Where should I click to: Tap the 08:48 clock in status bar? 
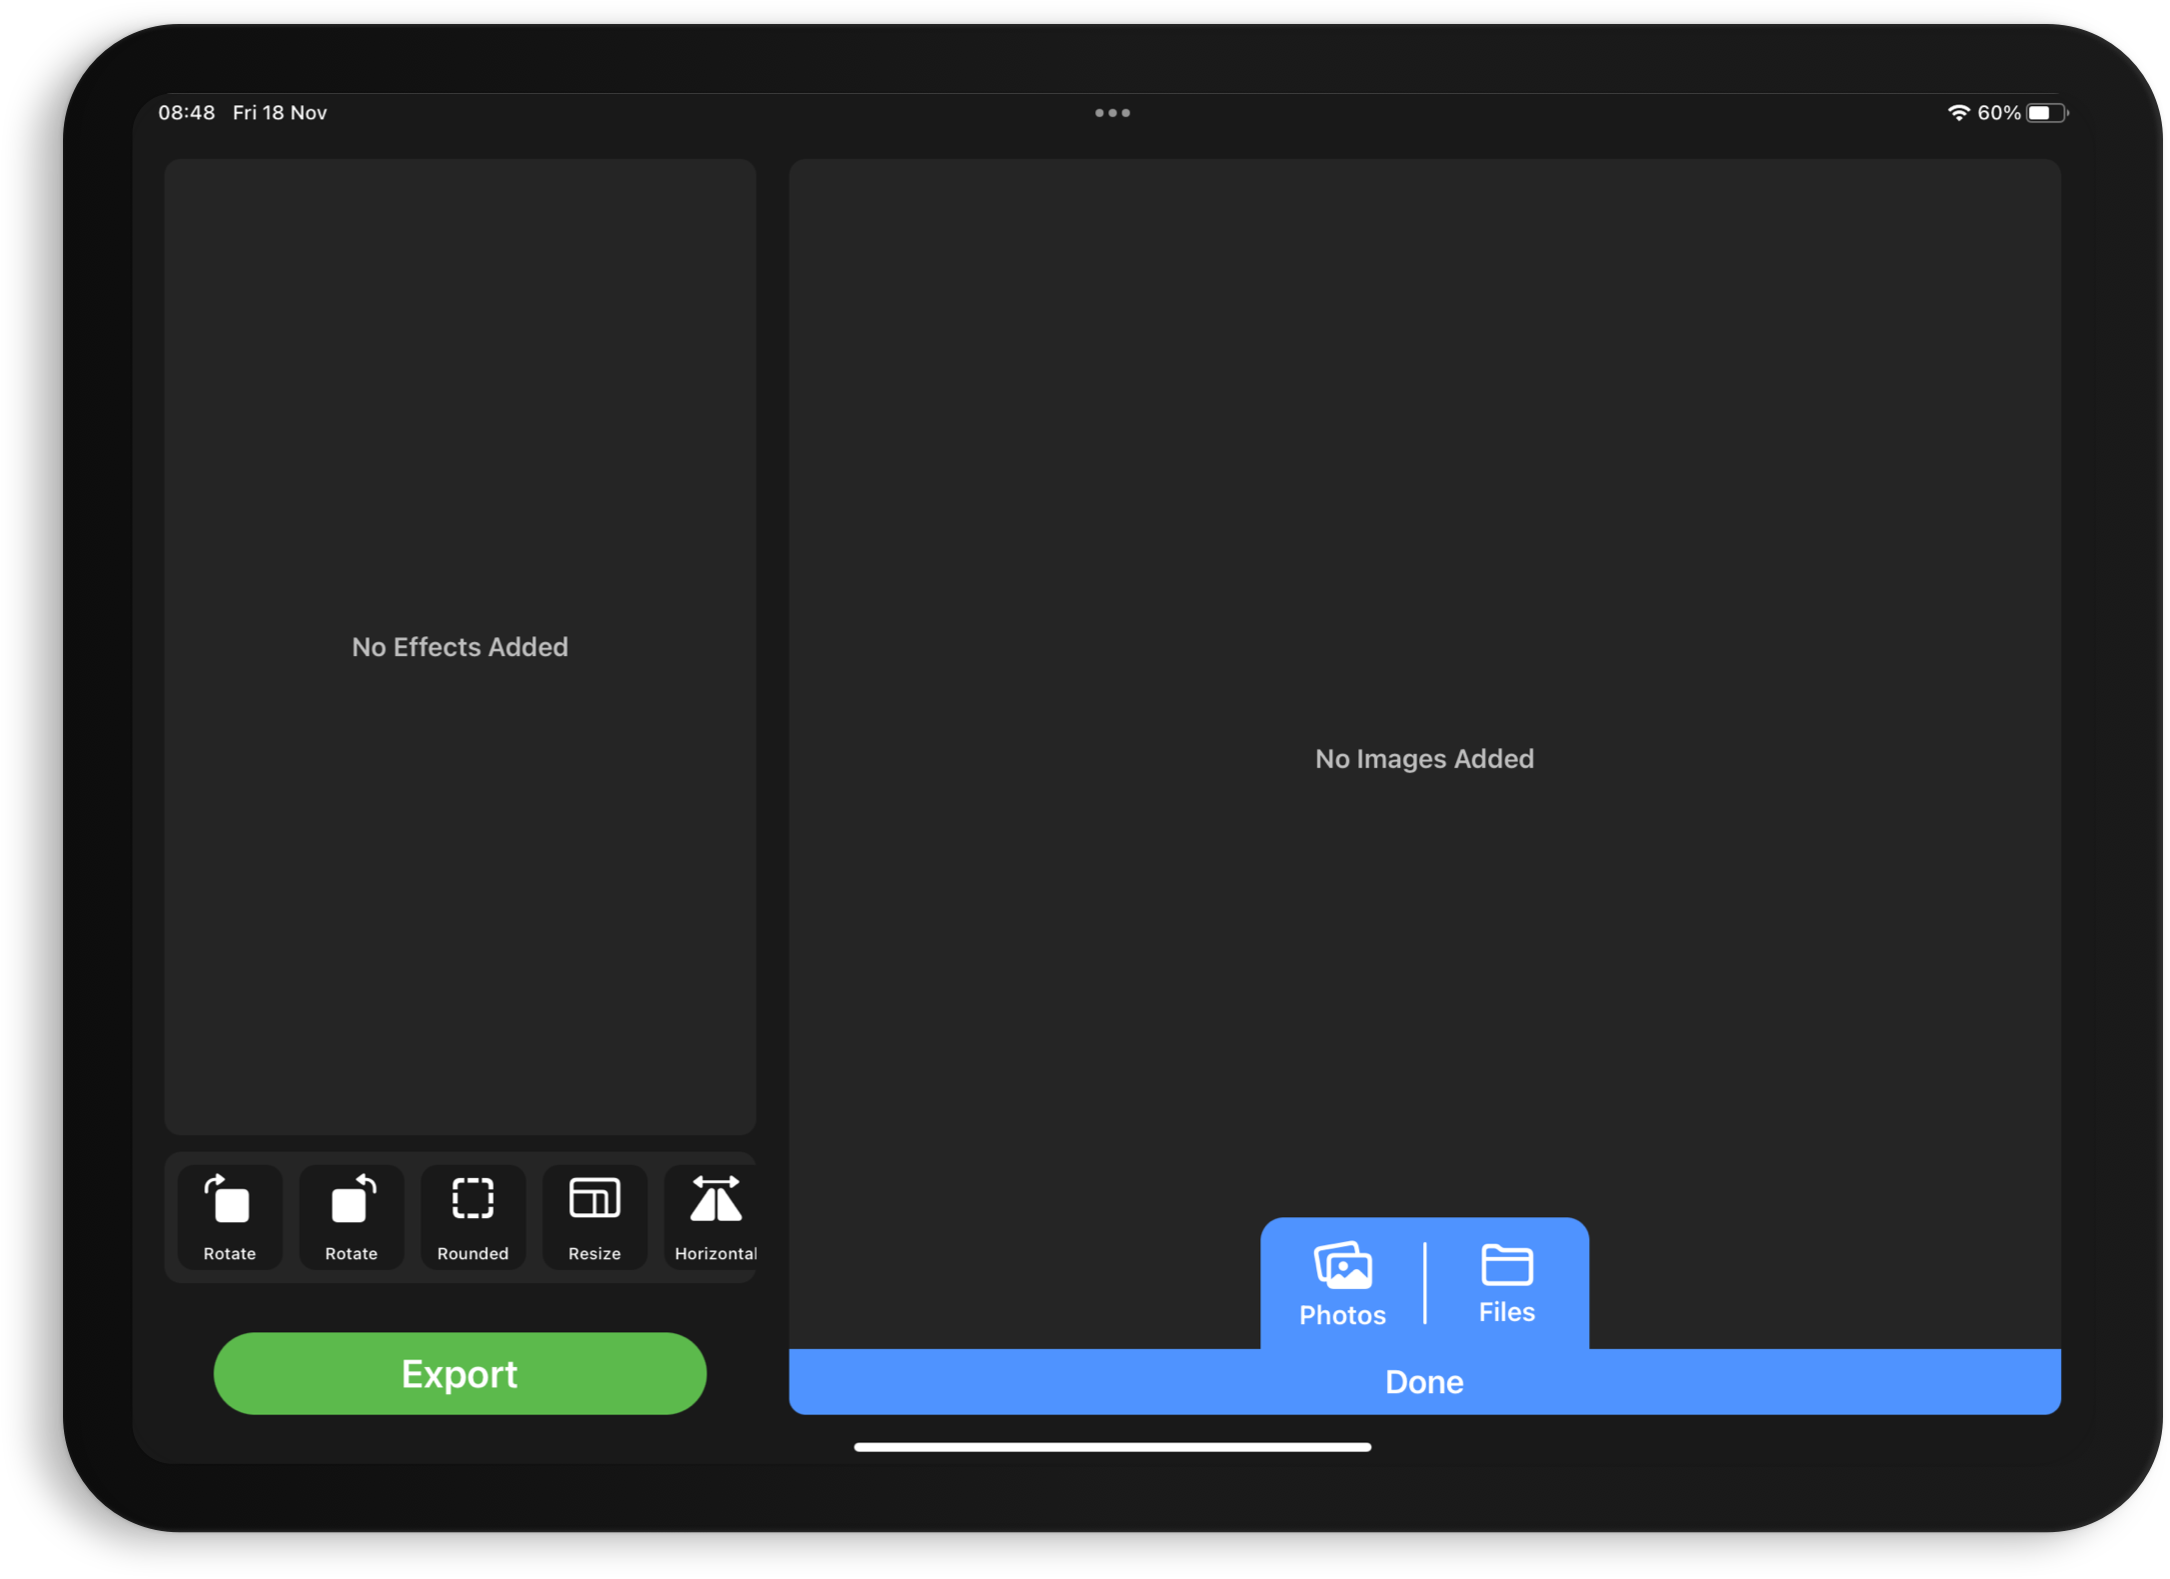(187, 113)
